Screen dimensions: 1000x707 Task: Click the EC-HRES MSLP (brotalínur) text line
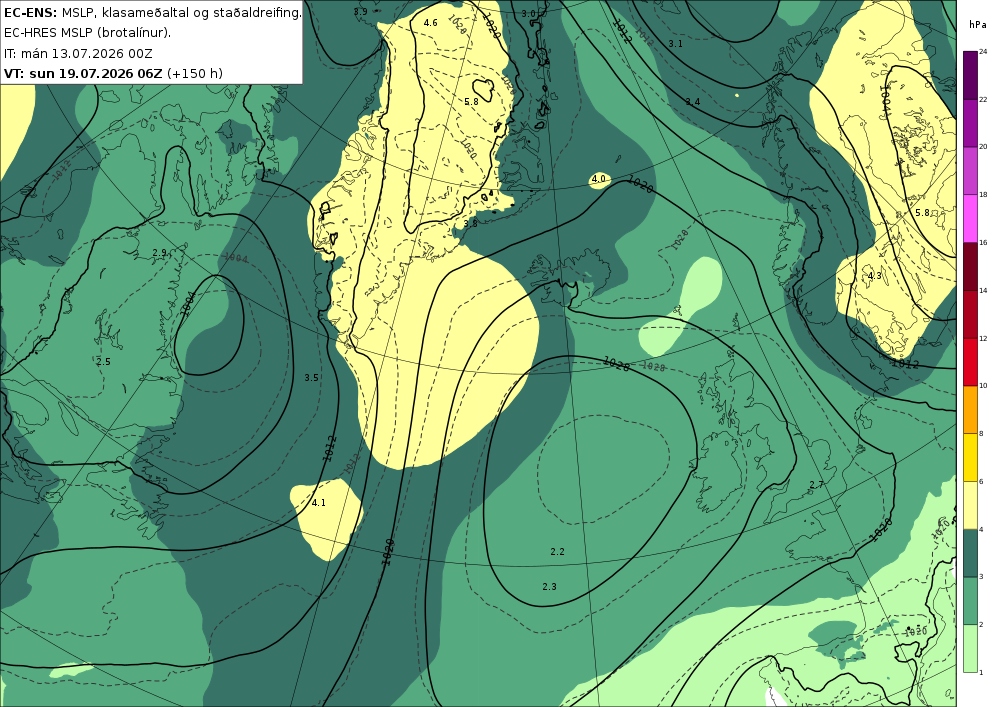pyautogui.click(x=87, y=33)
